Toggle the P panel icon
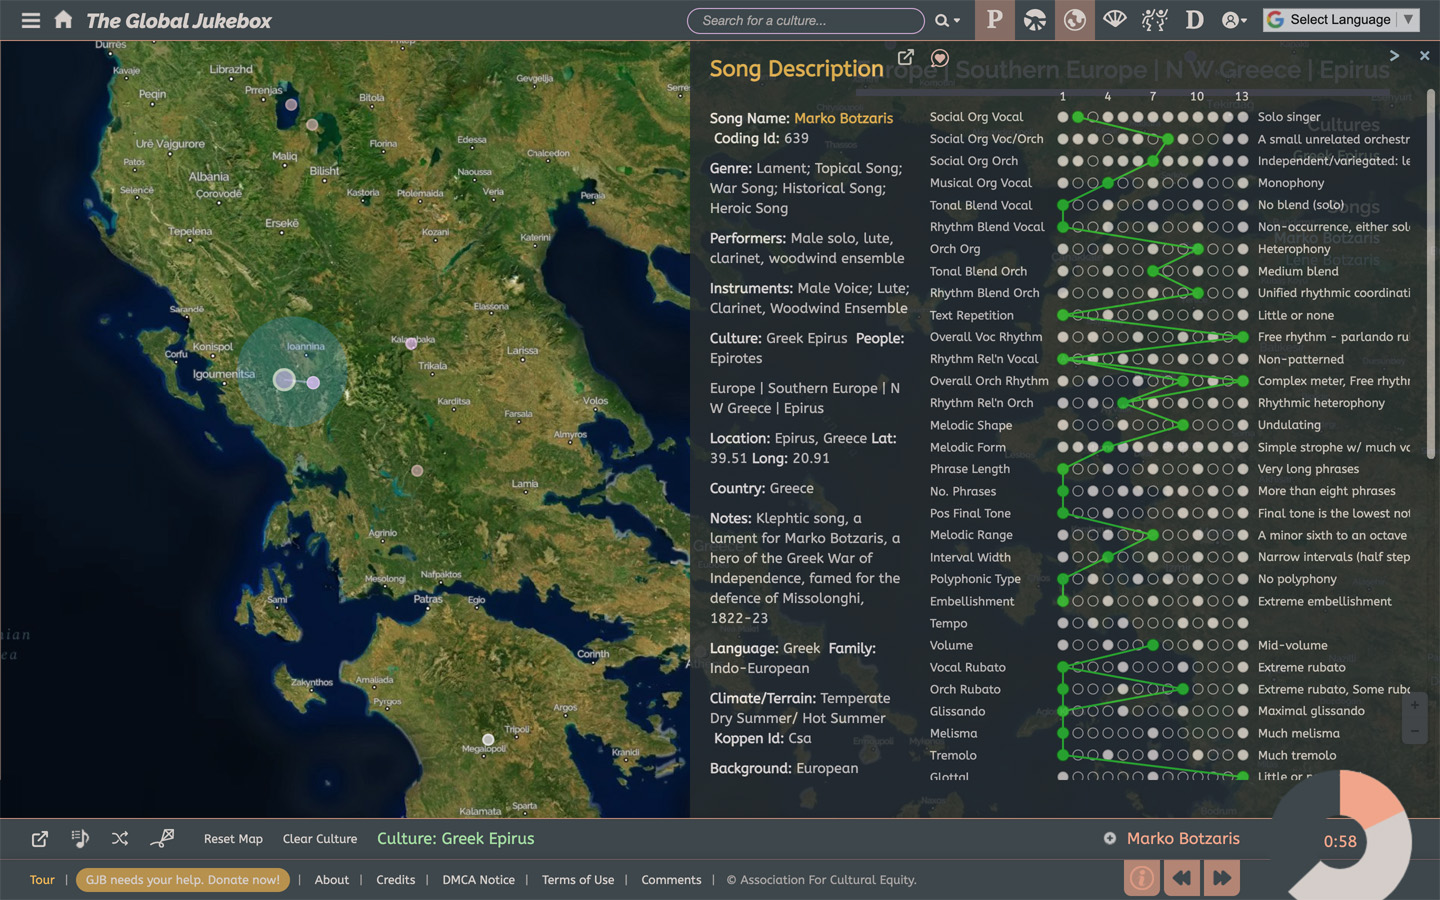The width and height of the screenshot is (1440, 900). pyautogui.click(x=994, y=20)
